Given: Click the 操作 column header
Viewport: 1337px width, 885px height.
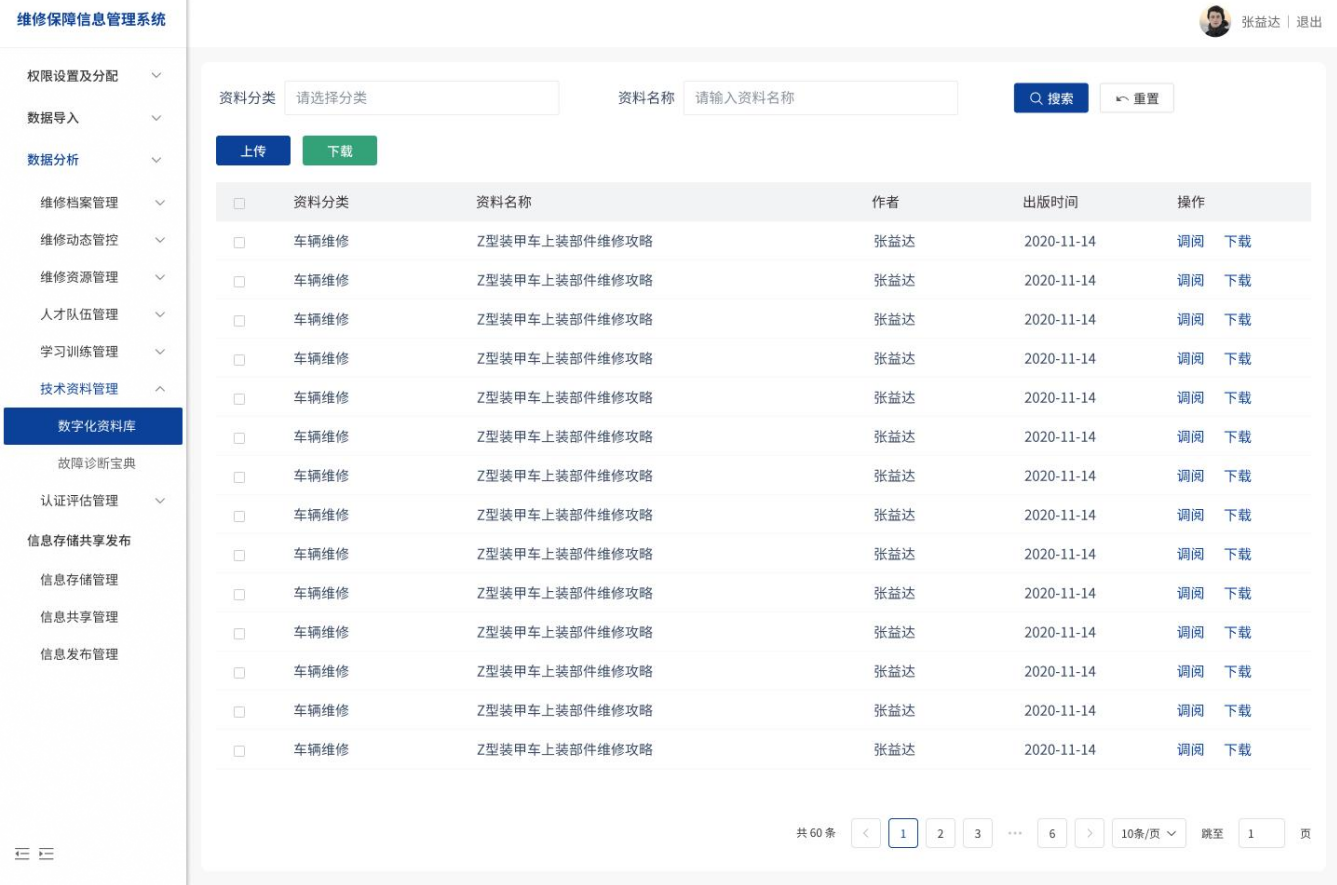Looking at the screenshot, I should pyautogui.click(x=1191, y=202).
